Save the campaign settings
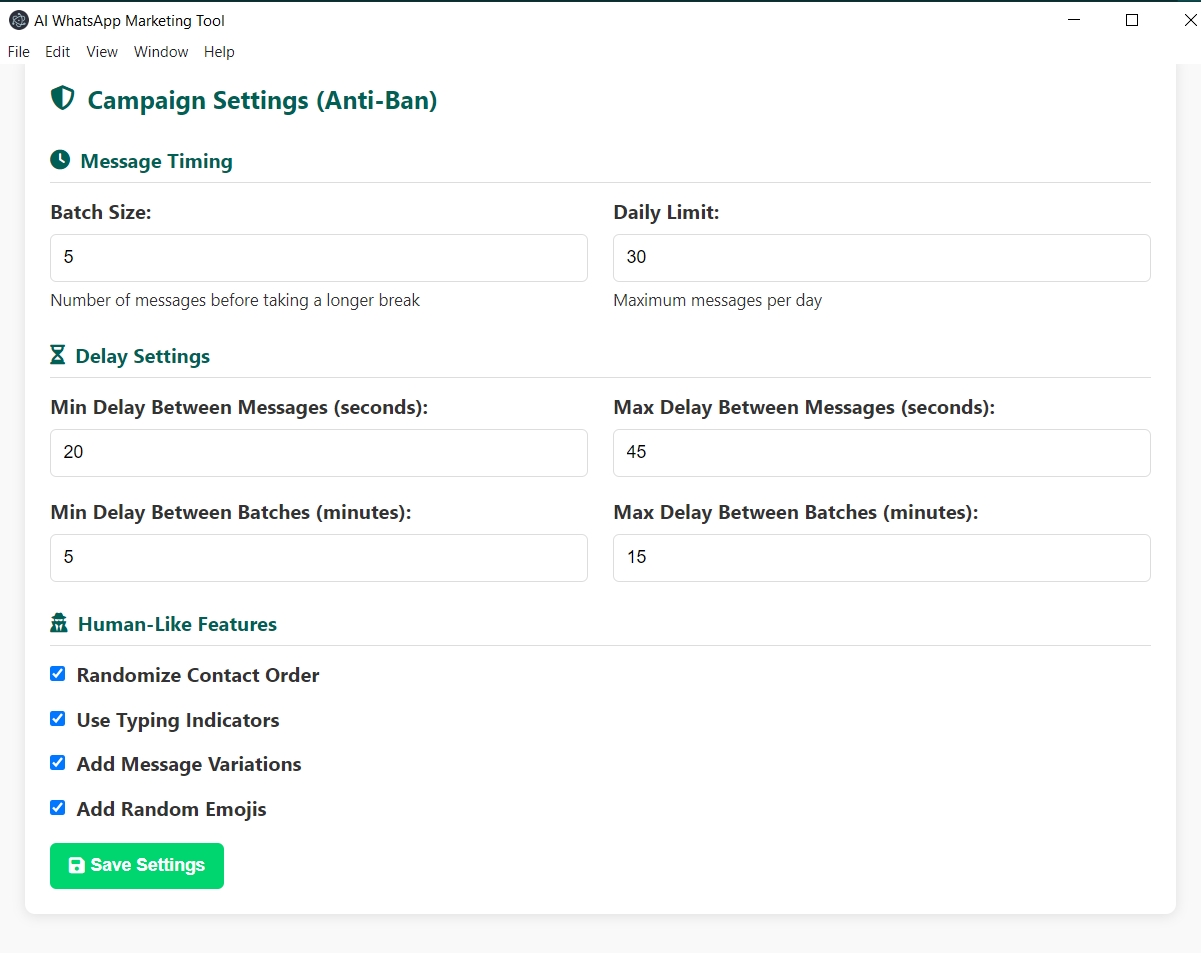The image size is (1201, 953). pyautogui.click(x=137, y=866)
